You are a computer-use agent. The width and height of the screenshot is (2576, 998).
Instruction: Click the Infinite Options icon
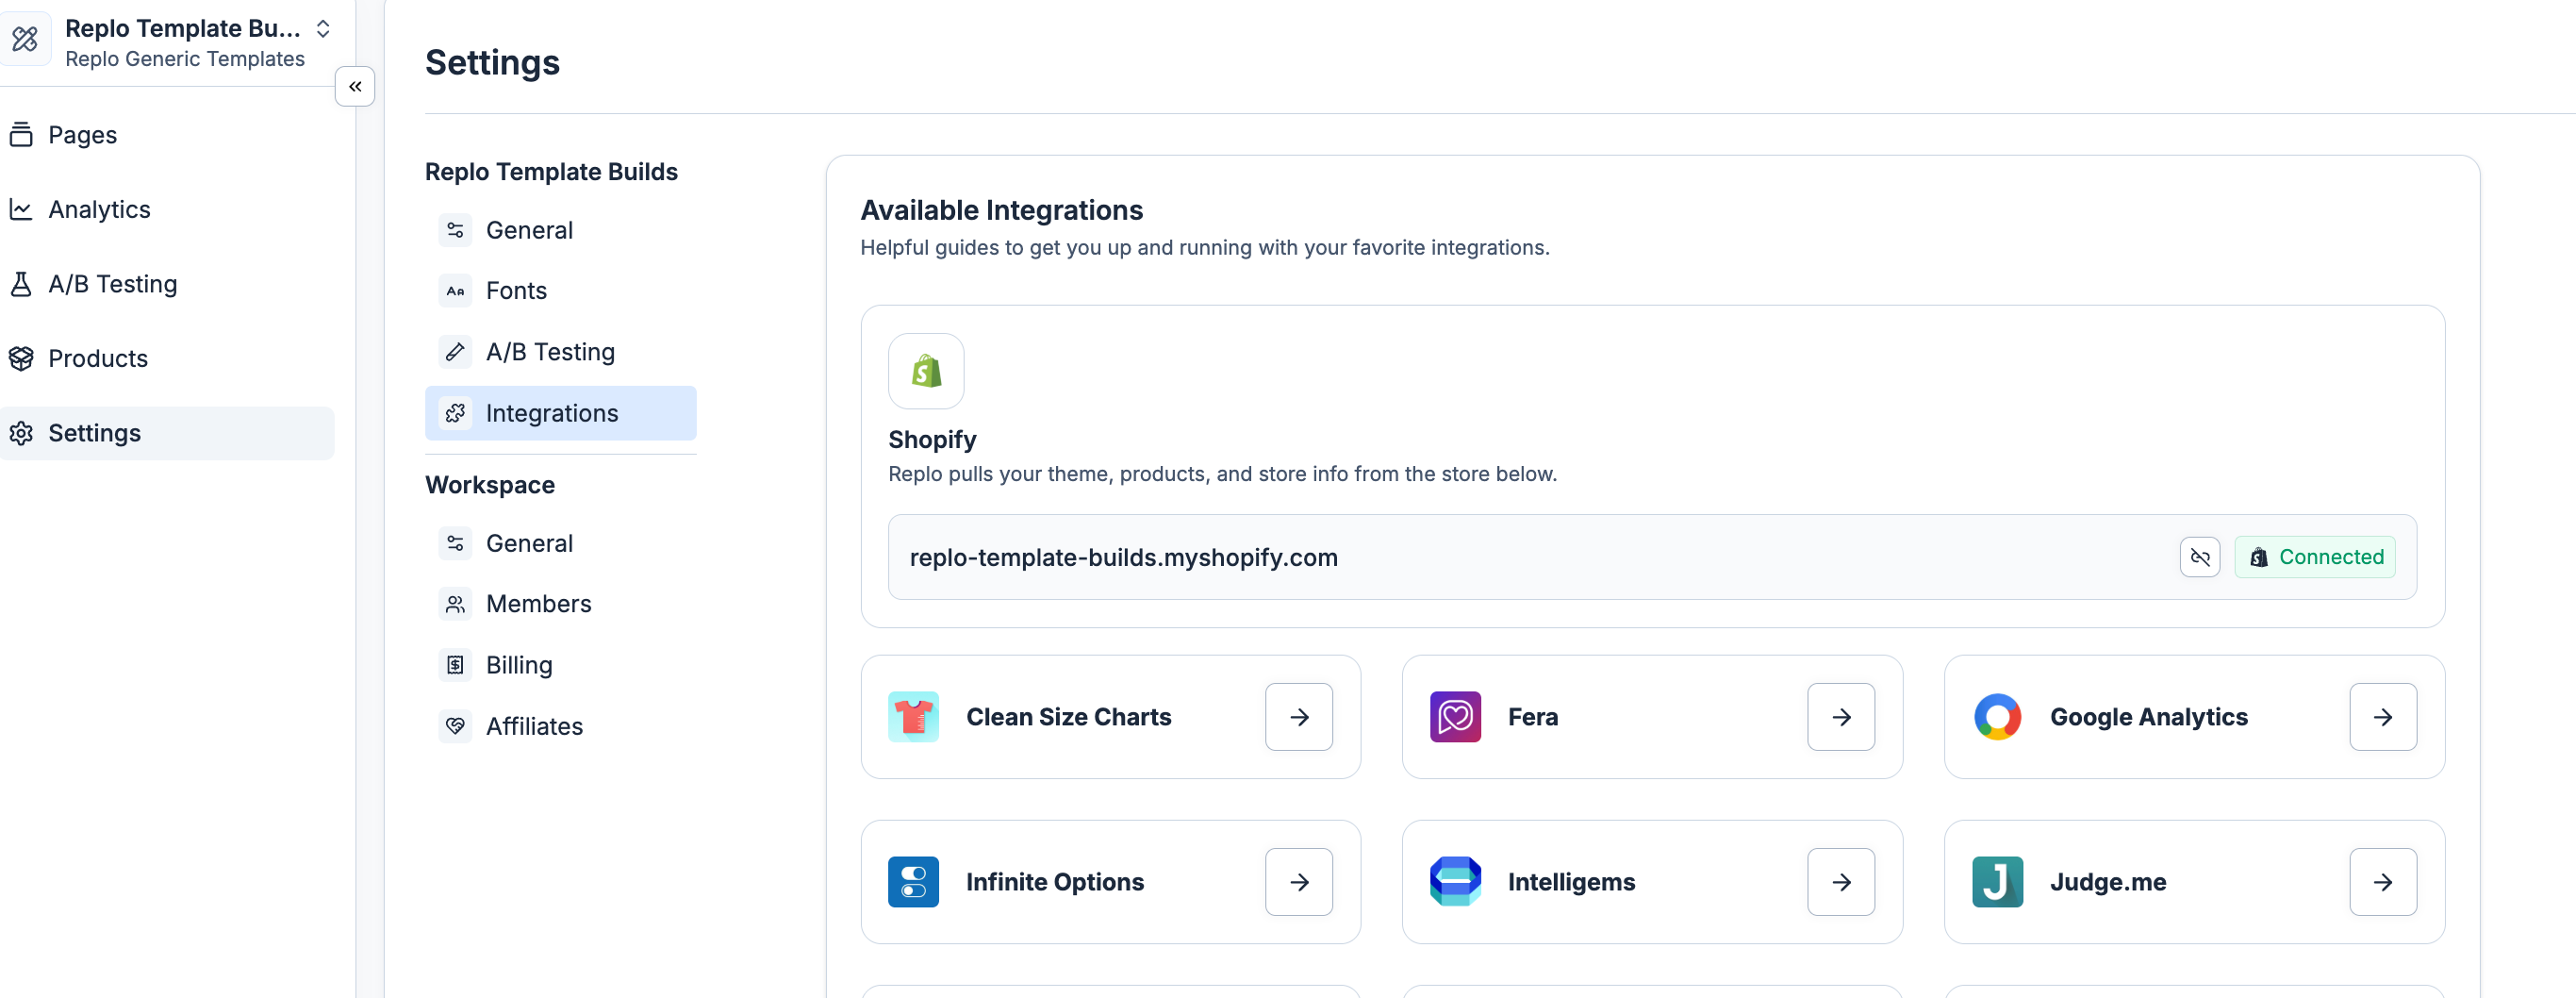click(913, 881)
